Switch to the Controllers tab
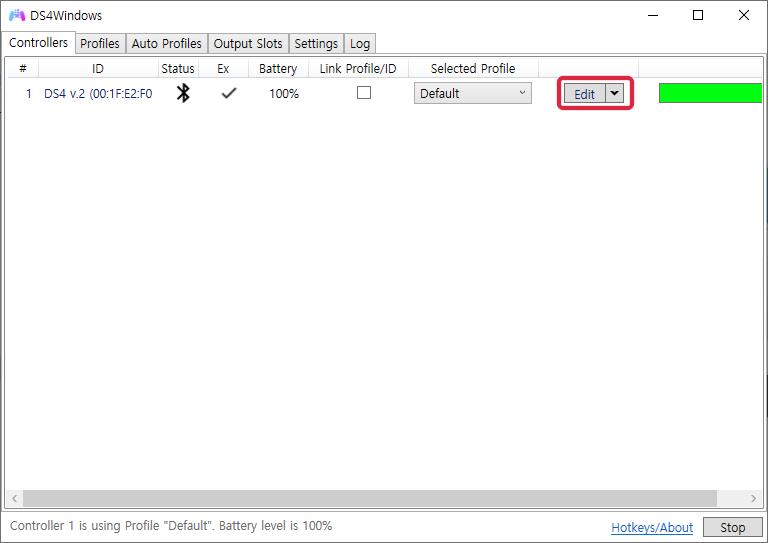The height and width of the screenshot is (543, 768). 38,43
